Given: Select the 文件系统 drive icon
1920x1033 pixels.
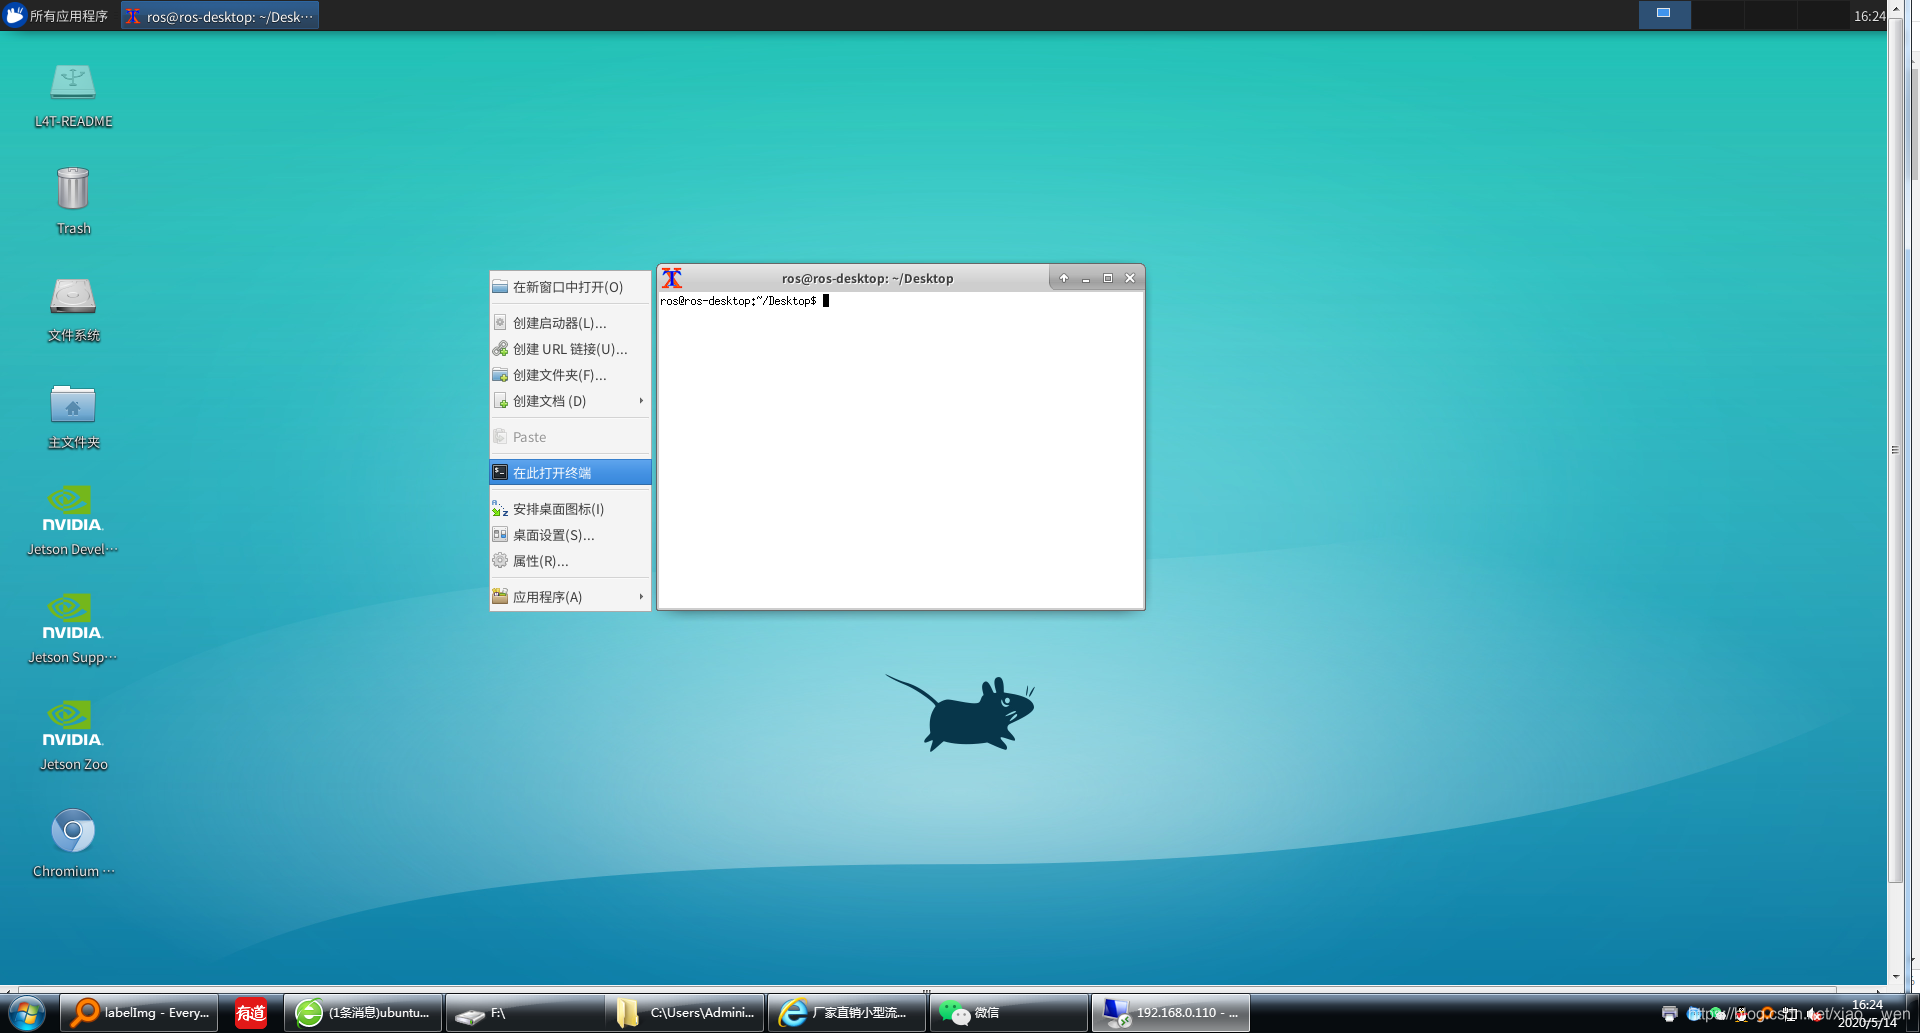Looking at the screenshot, I should 73,309.
